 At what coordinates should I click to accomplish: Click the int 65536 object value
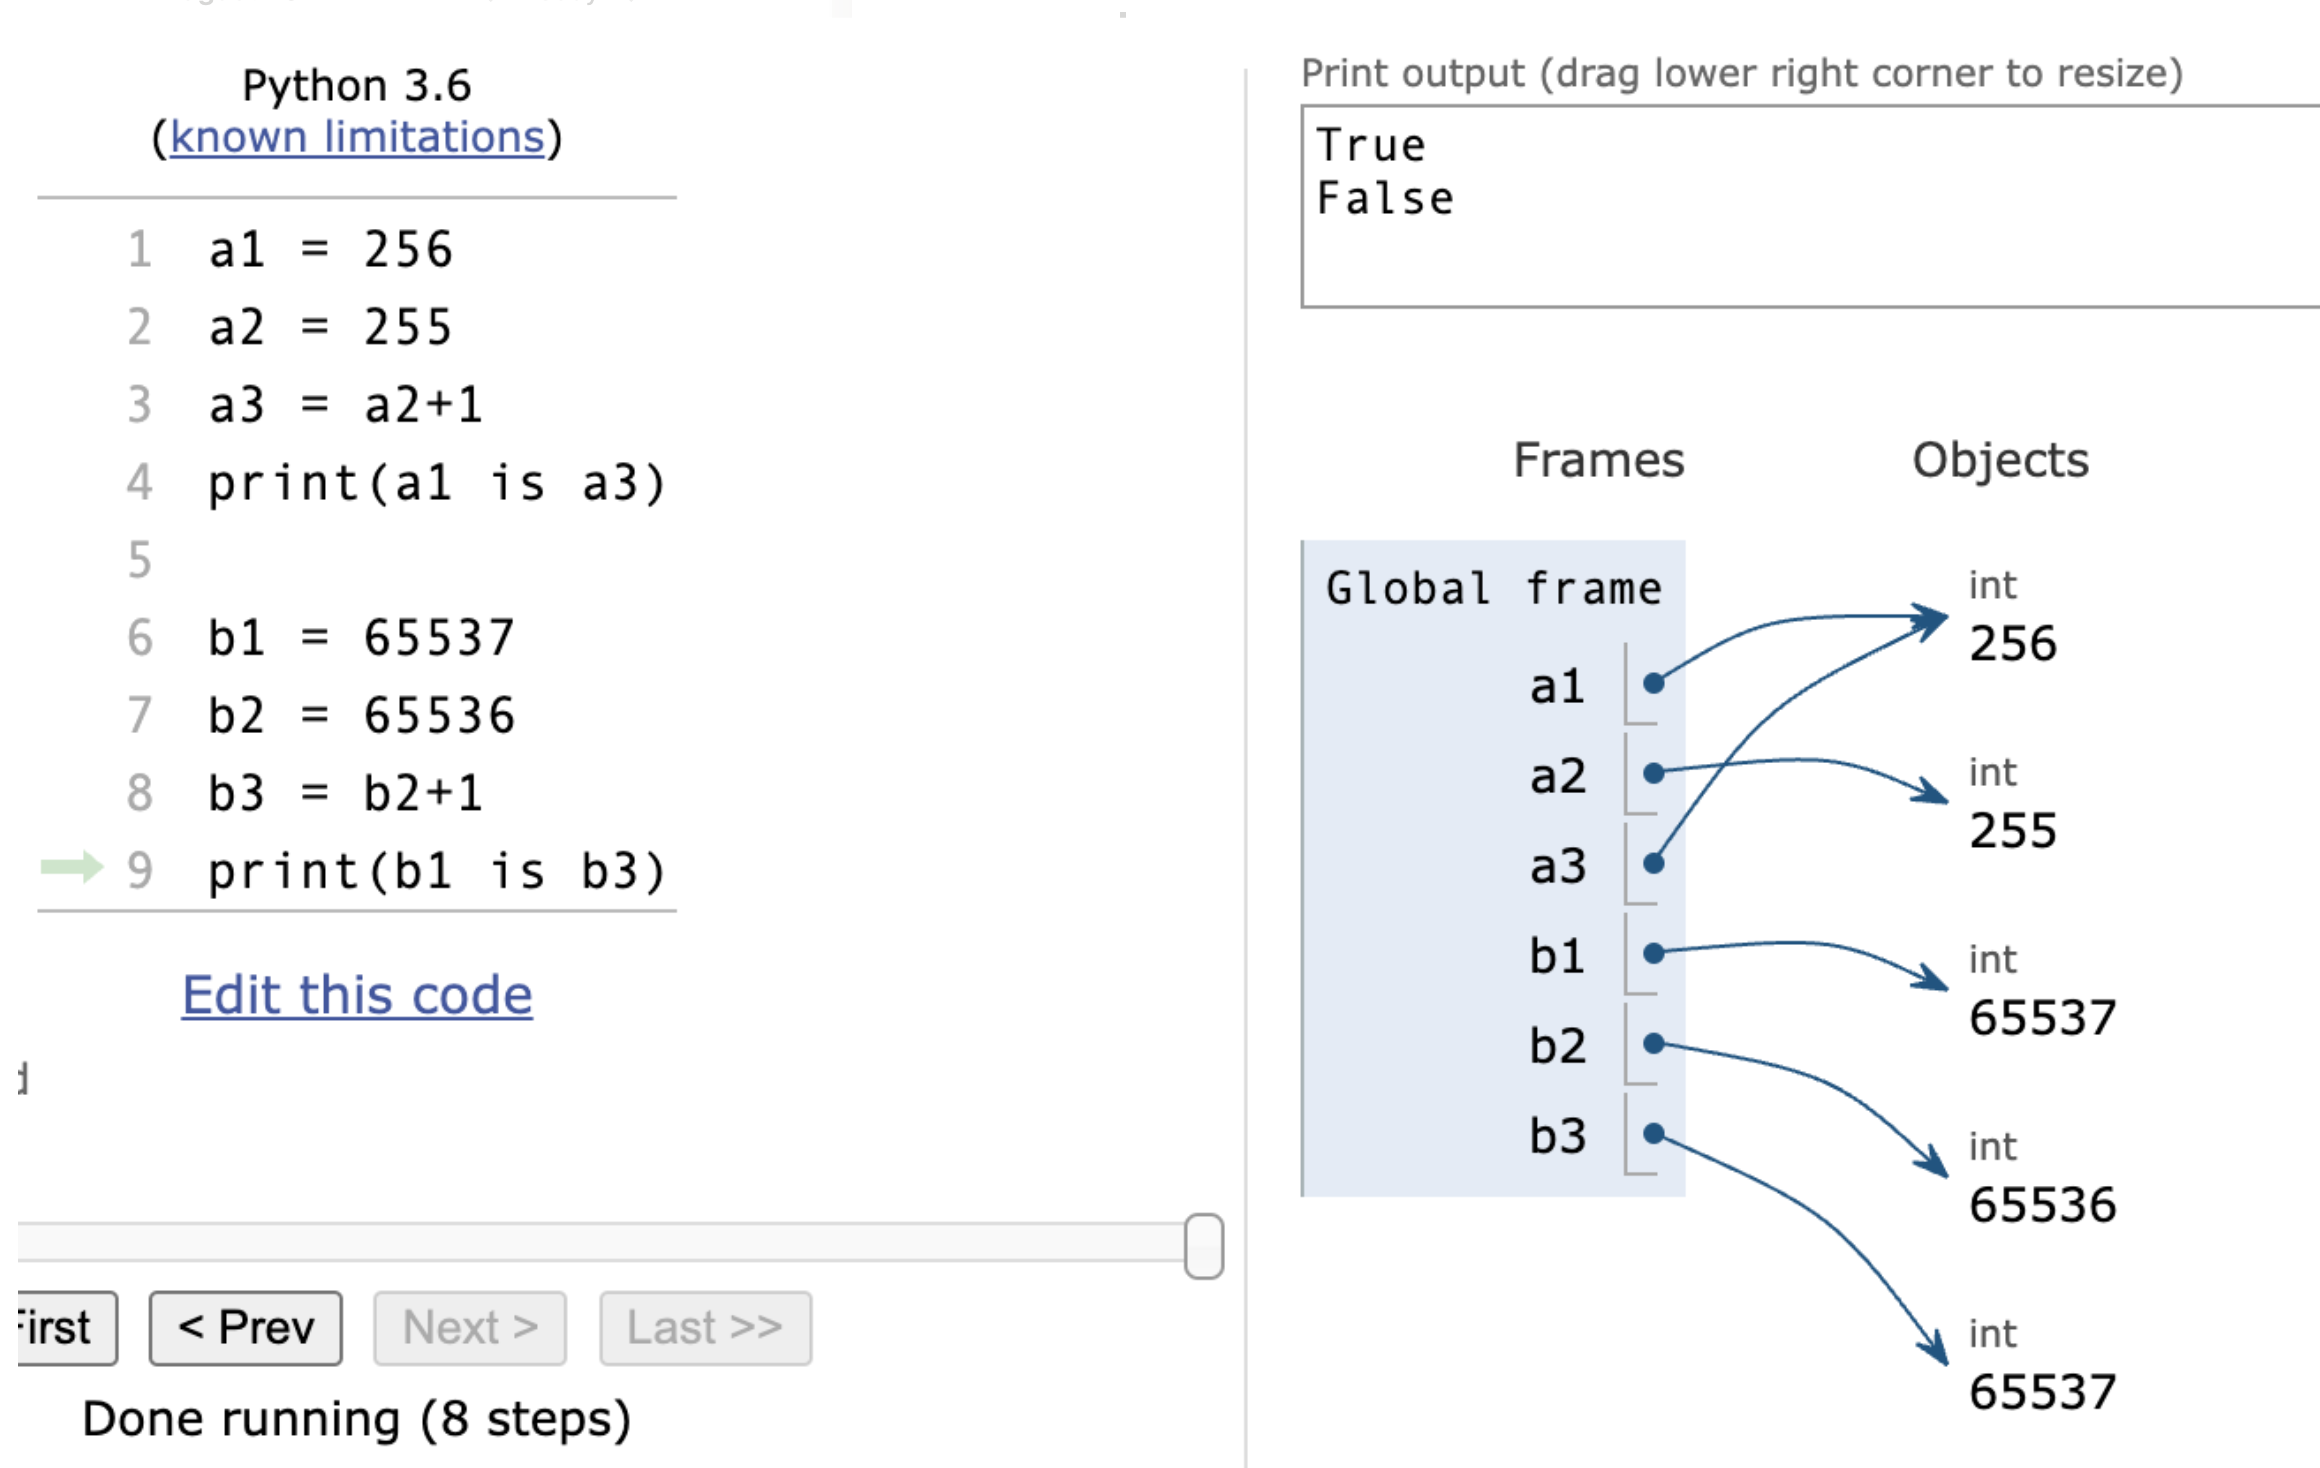pyautogui.click(x=2042, y=1205)
